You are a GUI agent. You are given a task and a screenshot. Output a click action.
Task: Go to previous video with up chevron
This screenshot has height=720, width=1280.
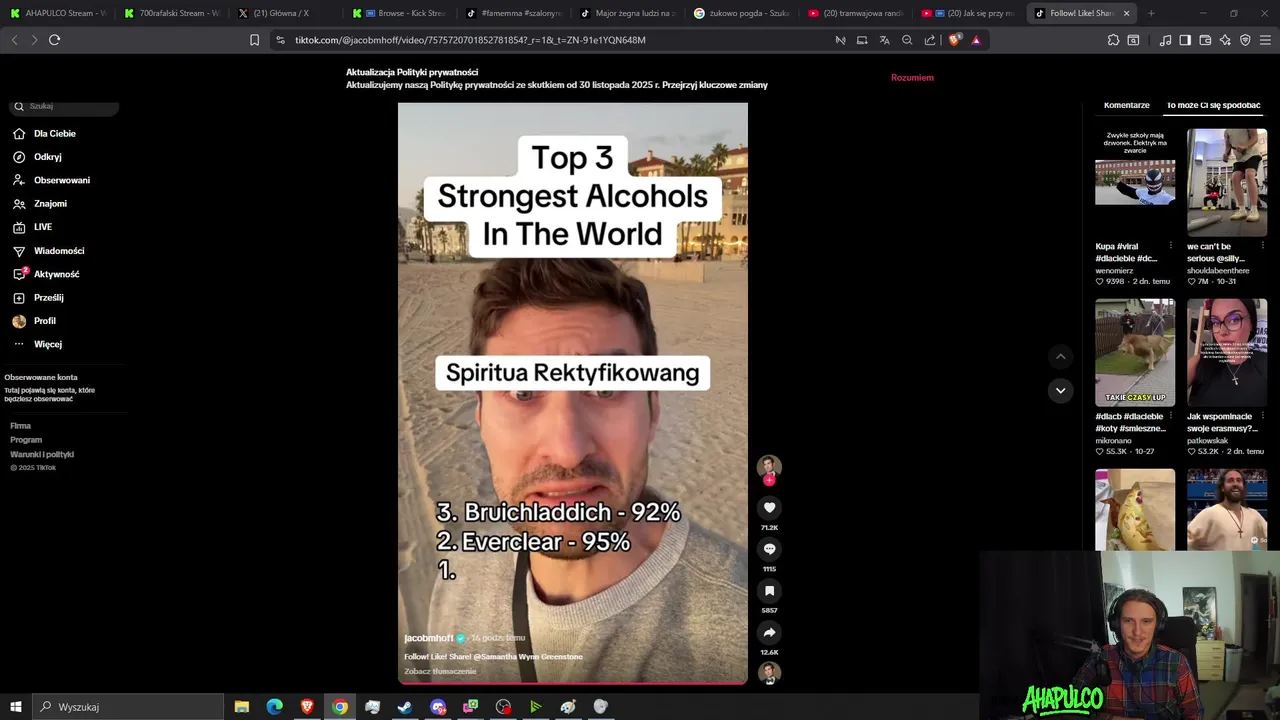click(x=1061, y=357)
